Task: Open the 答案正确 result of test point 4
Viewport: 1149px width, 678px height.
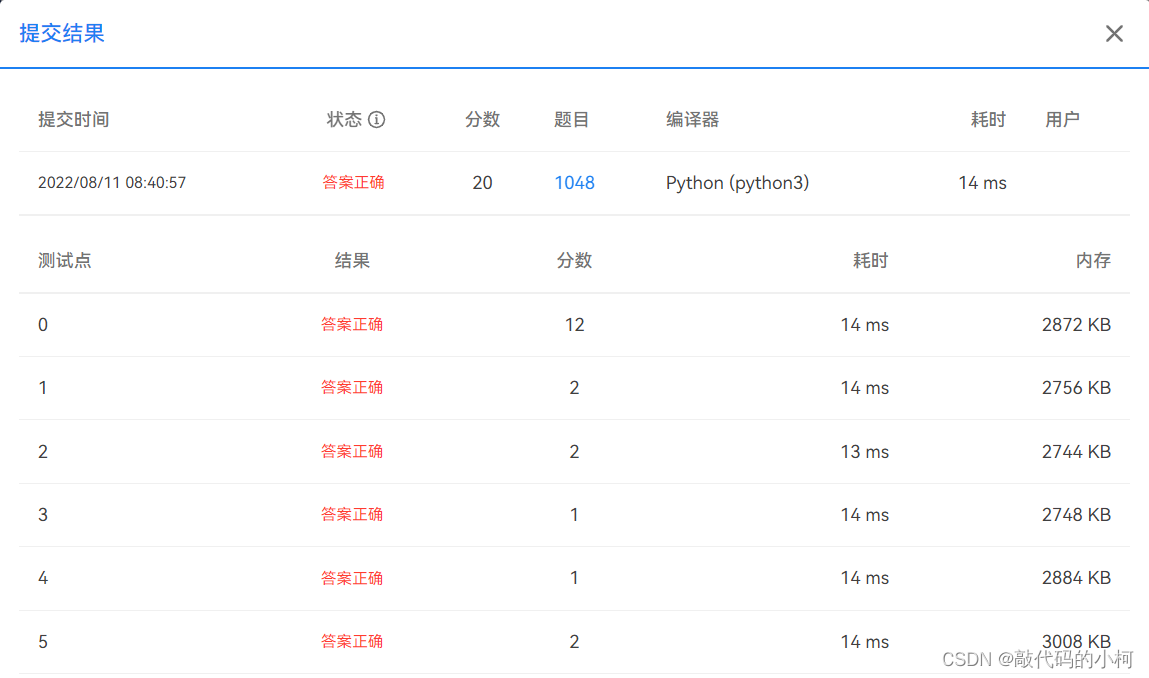Action: 353,578
